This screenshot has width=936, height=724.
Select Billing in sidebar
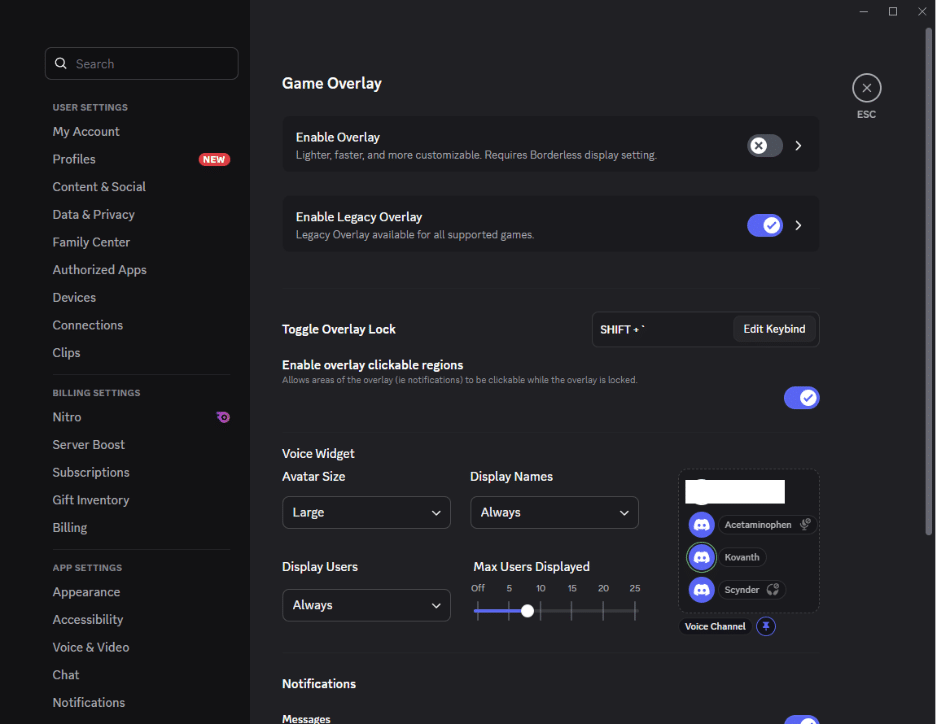point(70,528)
